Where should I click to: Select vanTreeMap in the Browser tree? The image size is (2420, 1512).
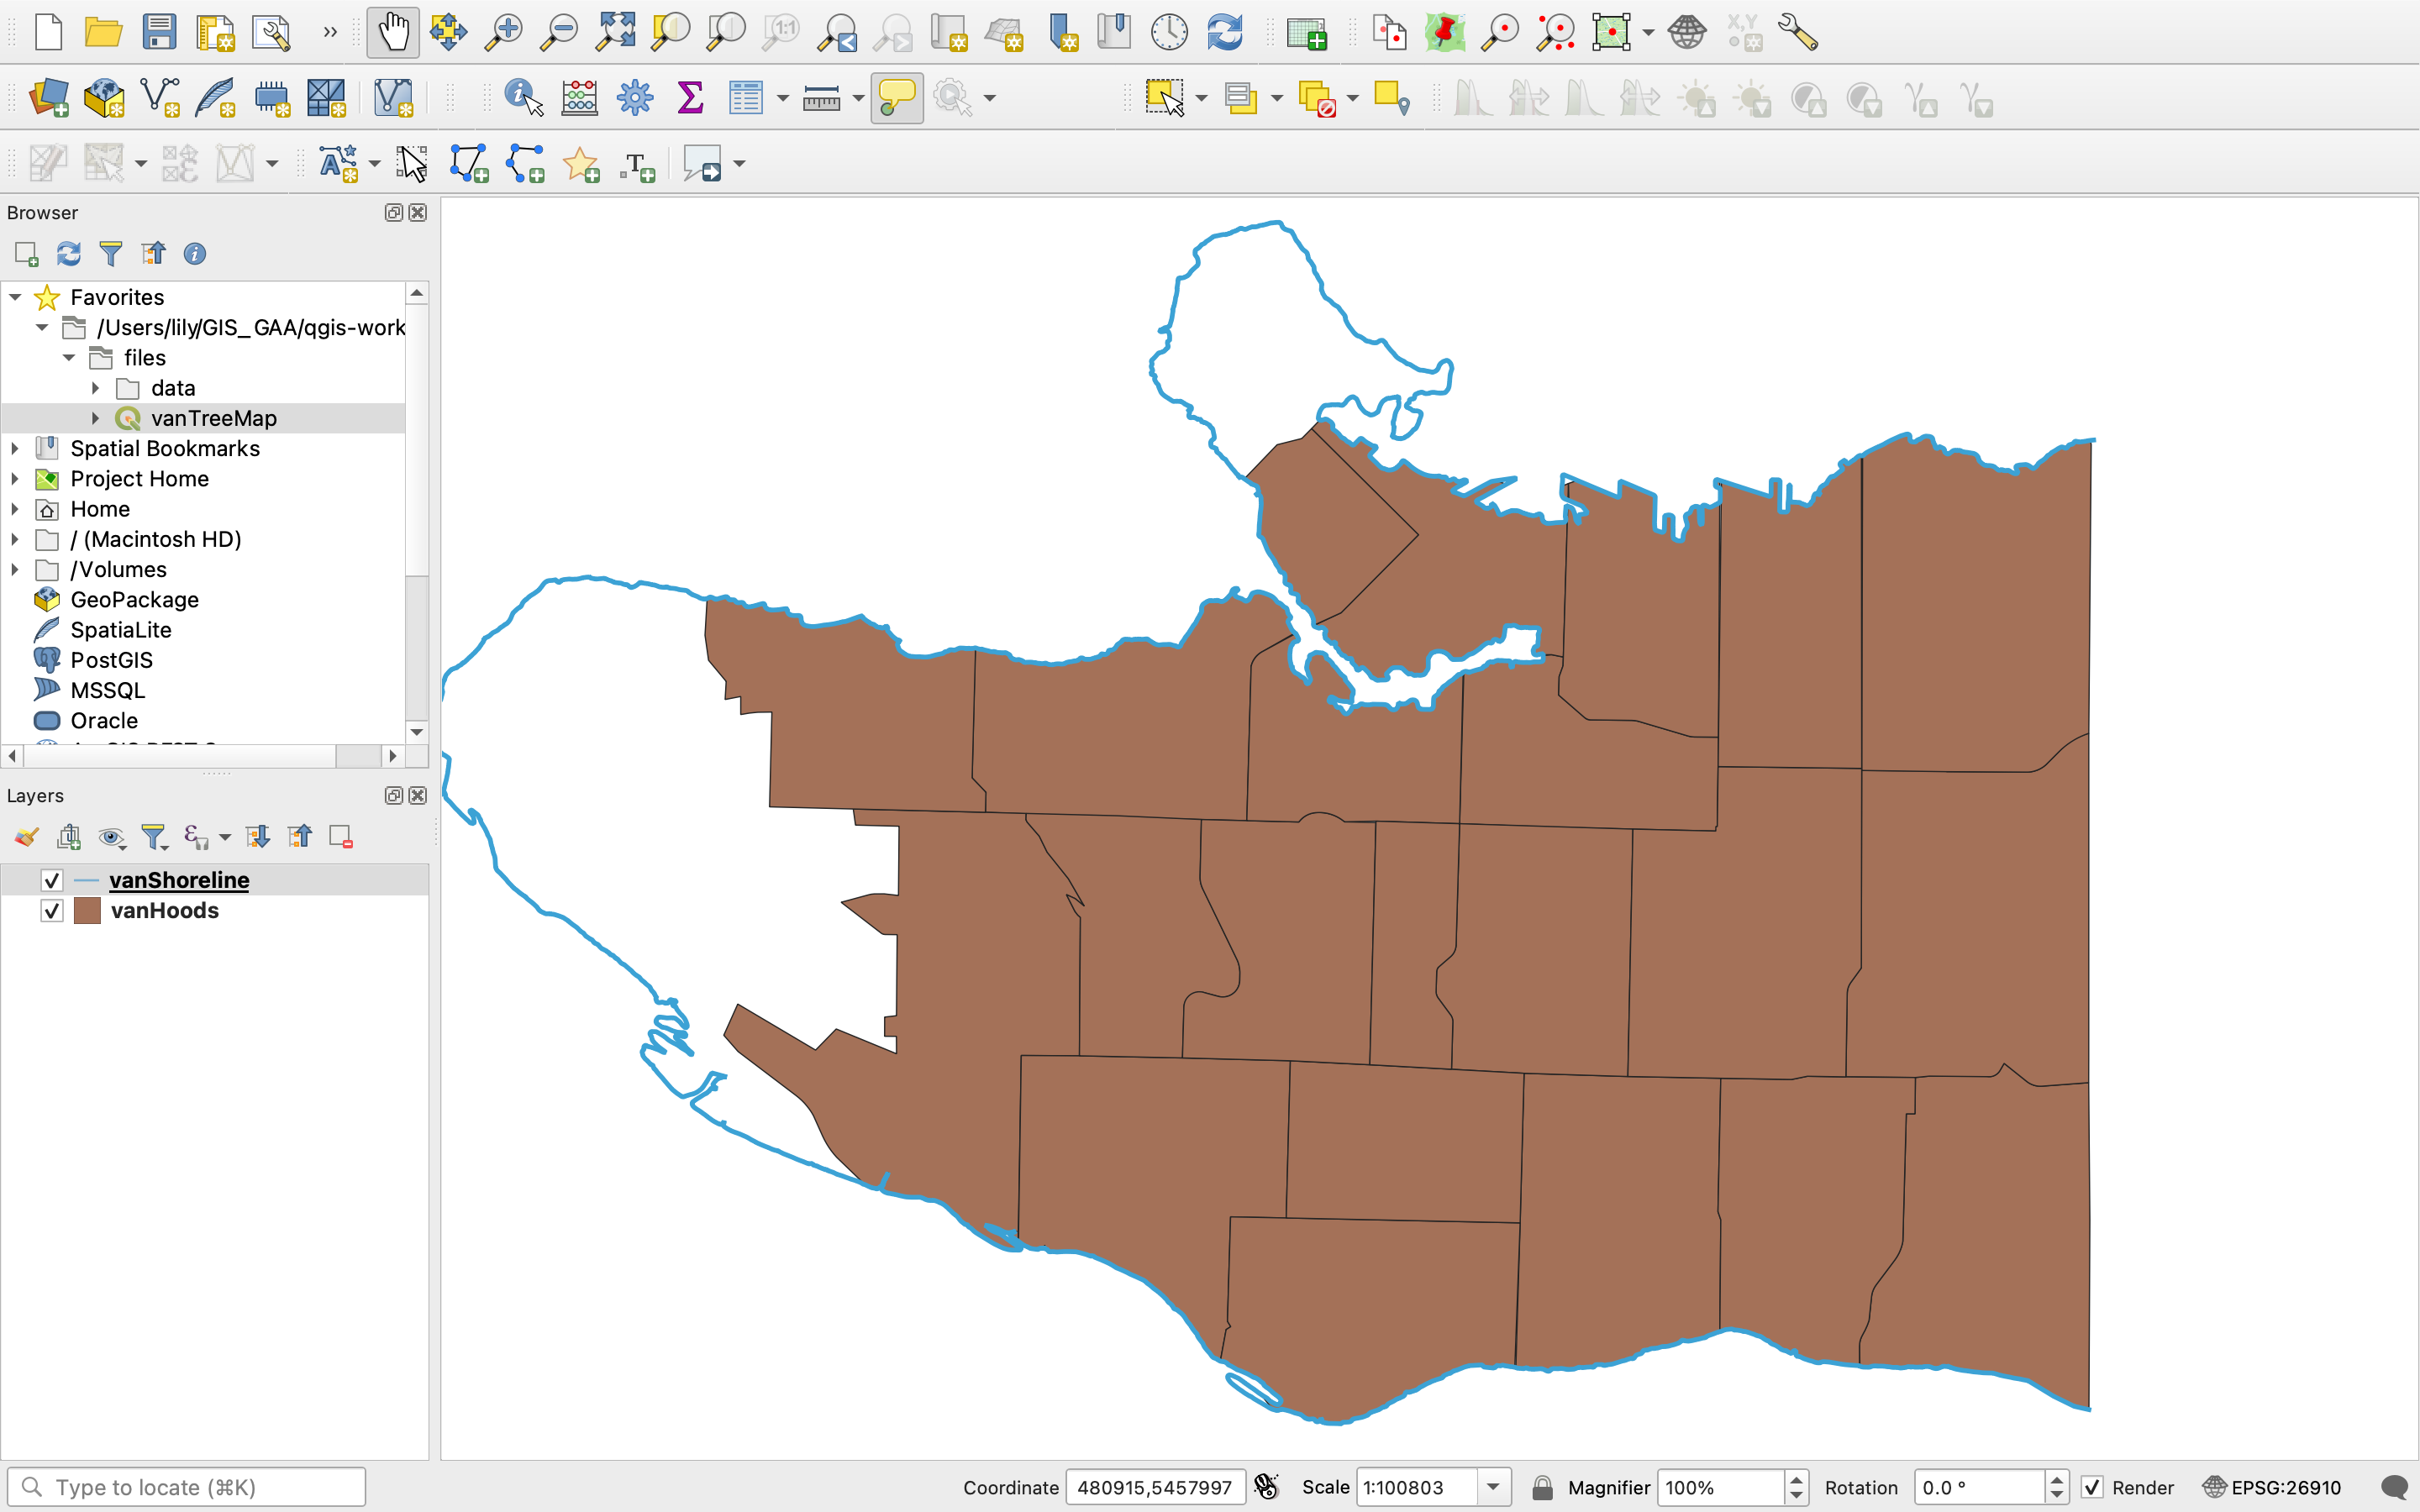click(213, 418)
